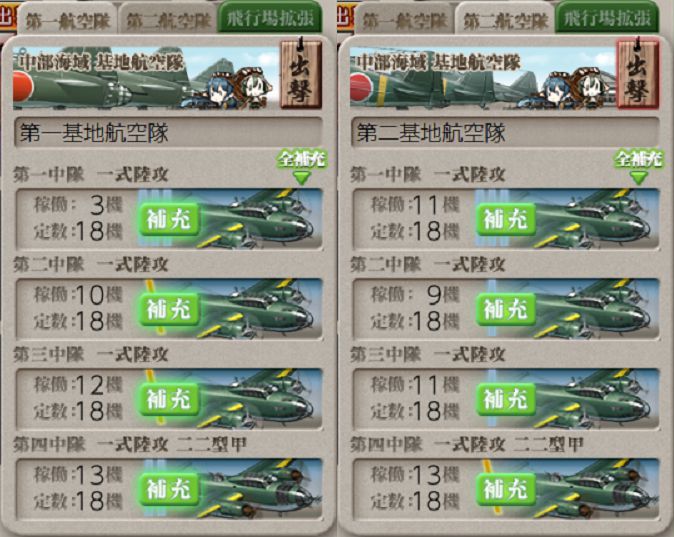Click 第二基地航空隊 name field
The height and width of the screenshot is (537, 674).
505,132
